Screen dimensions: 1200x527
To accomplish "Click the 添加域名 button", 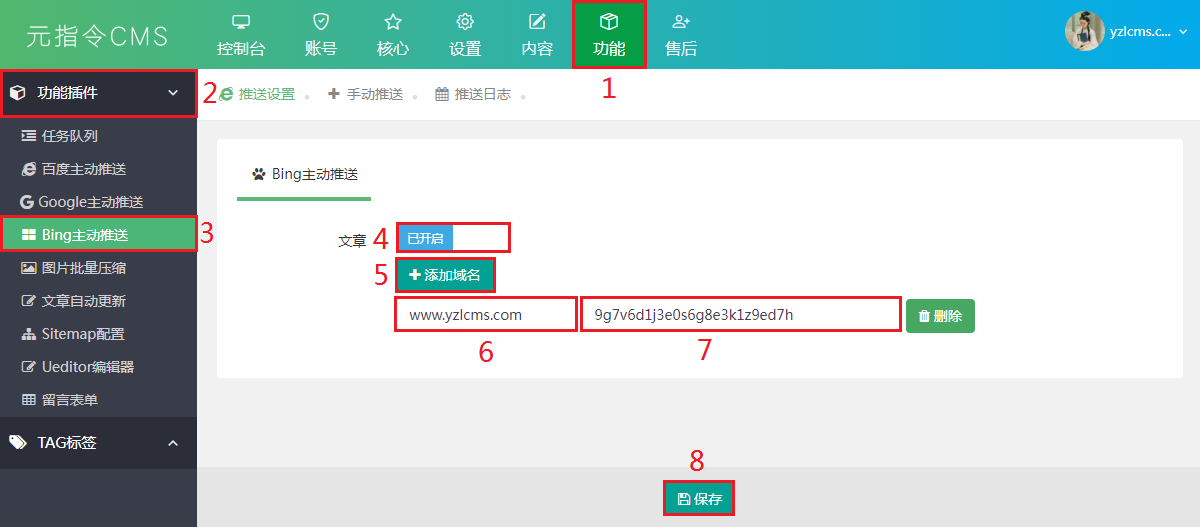I will pyautogui.click(x=445, y=274).
